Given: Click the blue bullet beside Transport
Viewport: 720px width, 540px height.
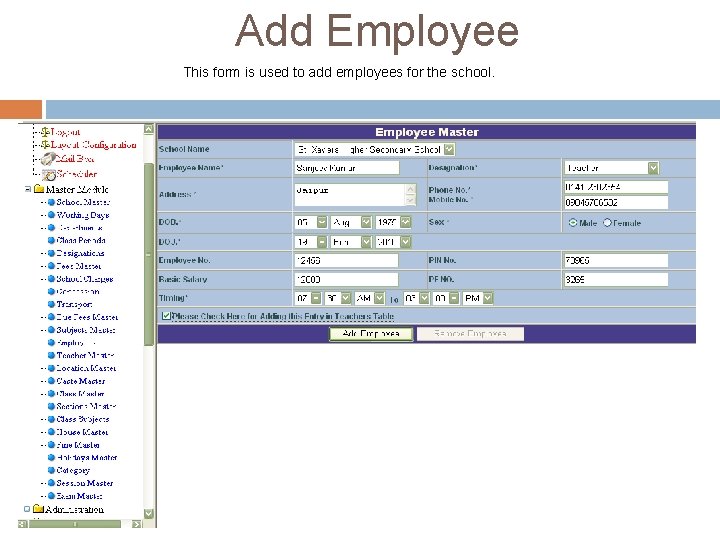Looking at the screenshot, I should (51, 304).
